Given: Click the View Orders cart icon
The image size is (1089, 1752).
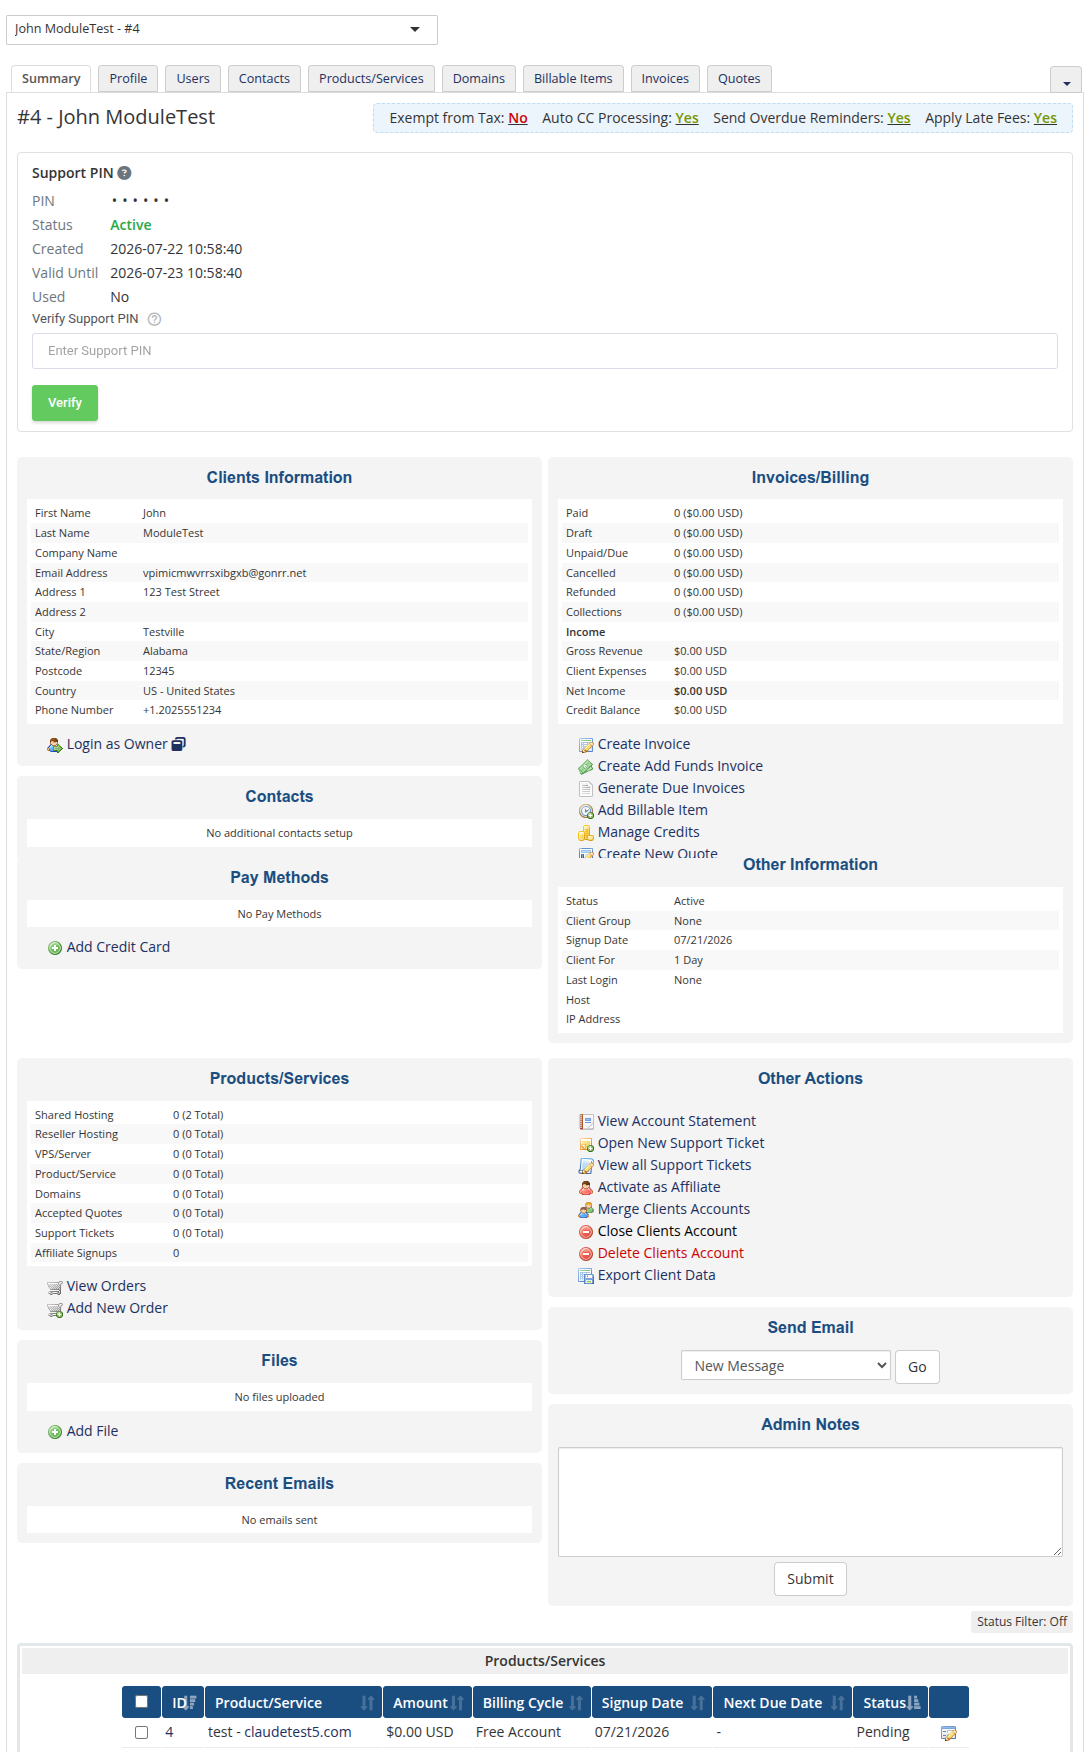Looking at the screenshot, I should click(55, 1287).
